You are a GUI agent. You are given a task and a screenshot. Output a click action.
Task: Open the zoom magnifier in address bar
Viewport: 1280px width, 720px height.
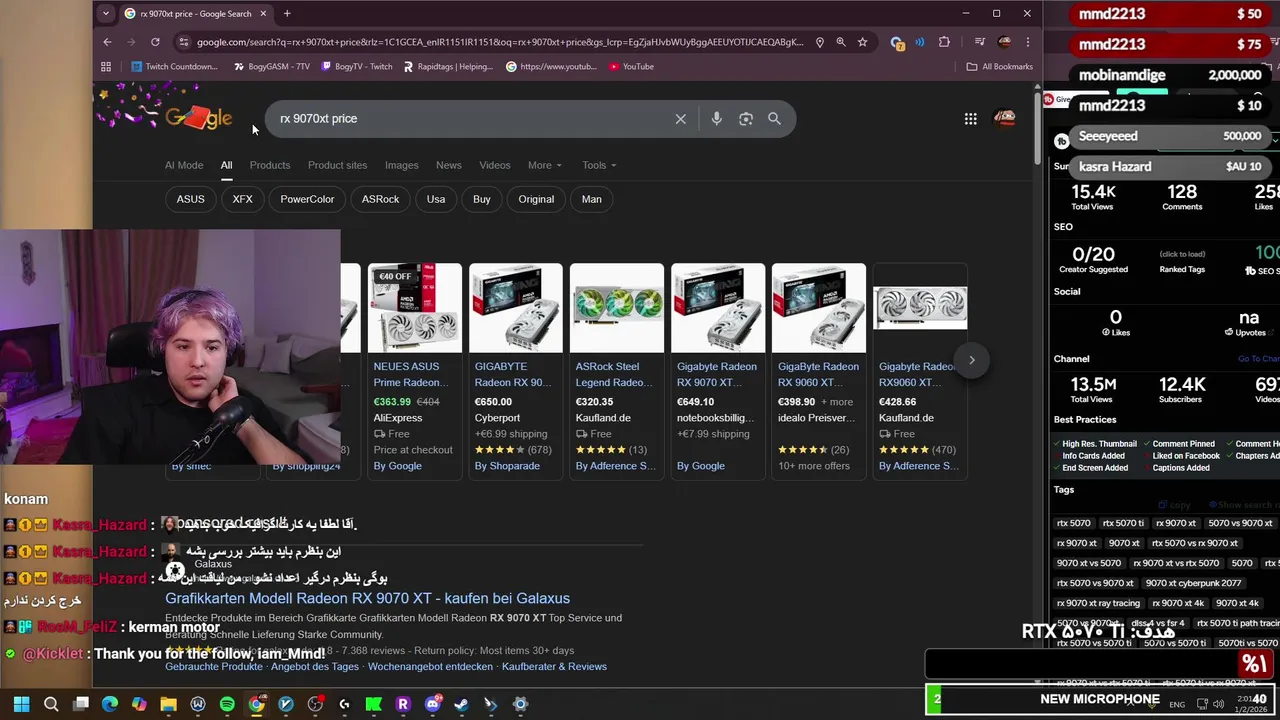pos(841,42)
